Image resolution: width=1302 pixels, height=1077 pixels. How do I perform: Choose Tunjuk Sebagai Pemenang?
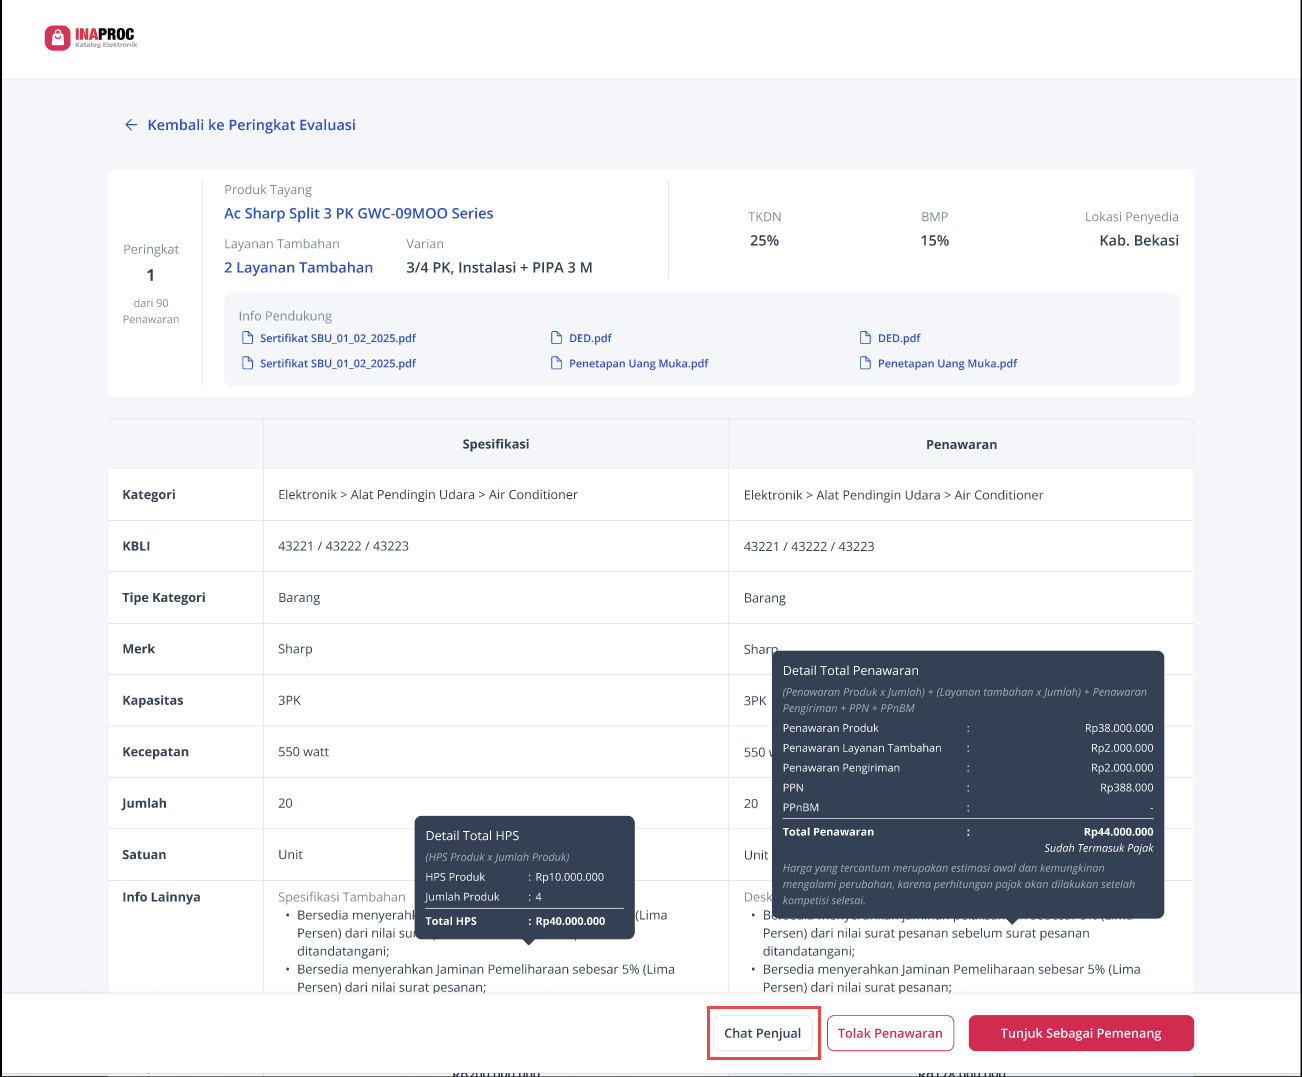tap(1081, 1033)
